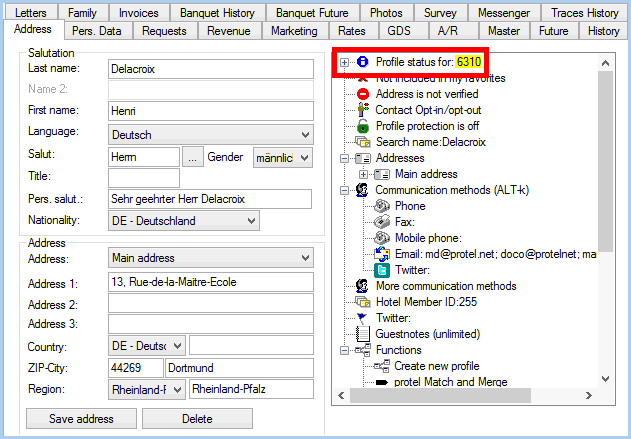Expand the Profile status tree node

345,62
